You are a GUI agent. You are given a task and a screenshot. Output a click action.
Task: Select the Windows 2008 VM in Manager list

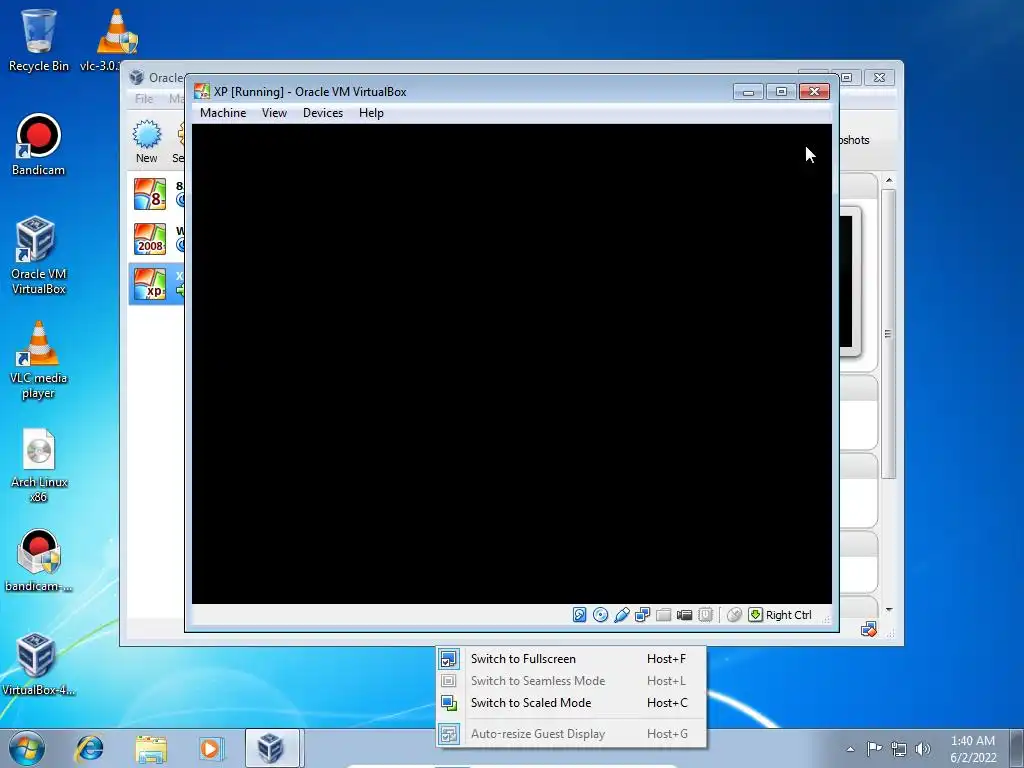click(157, 239)
